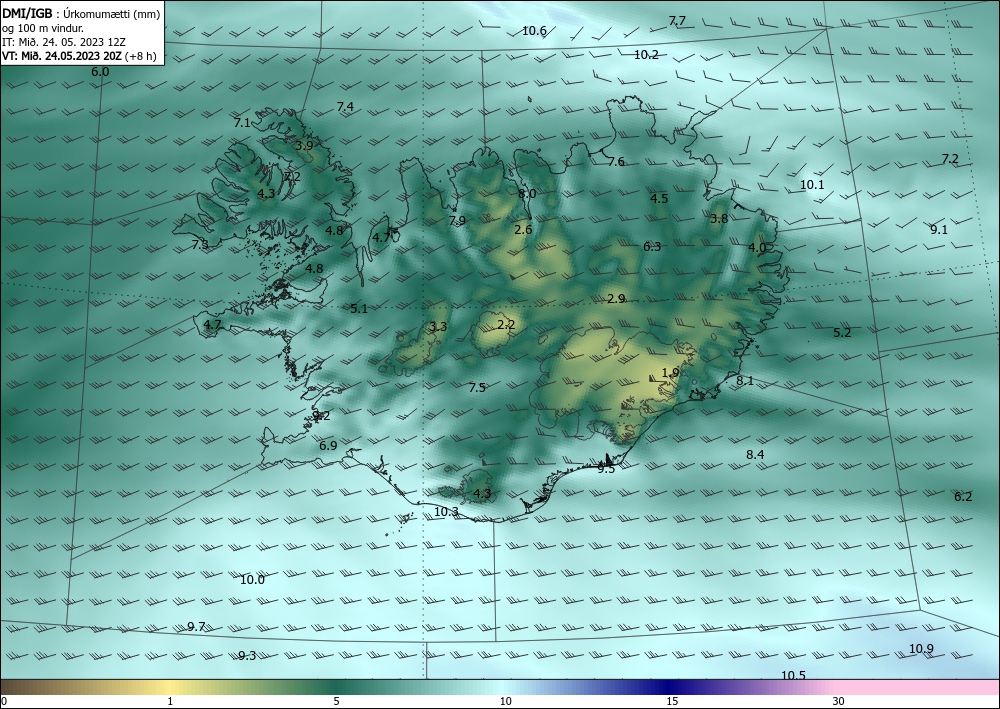Click the '5' label on the colour scale

click(336, 702)
